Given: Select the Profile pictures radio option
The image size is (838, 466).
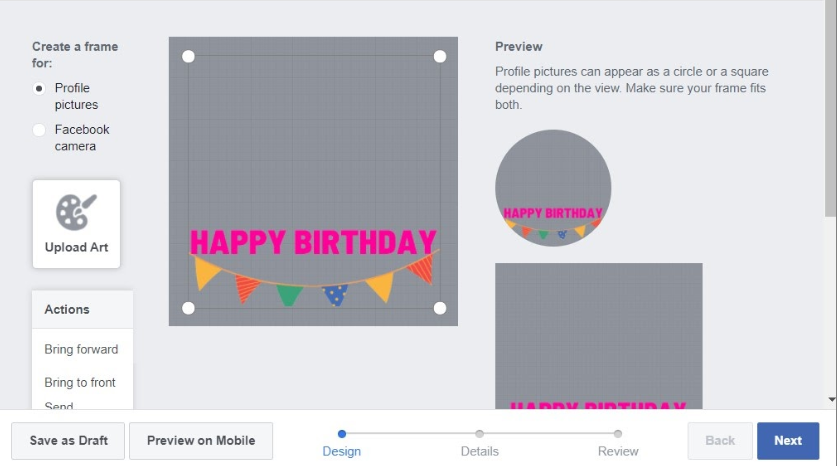Looking at the screenshot, I should tap(39, 88).
